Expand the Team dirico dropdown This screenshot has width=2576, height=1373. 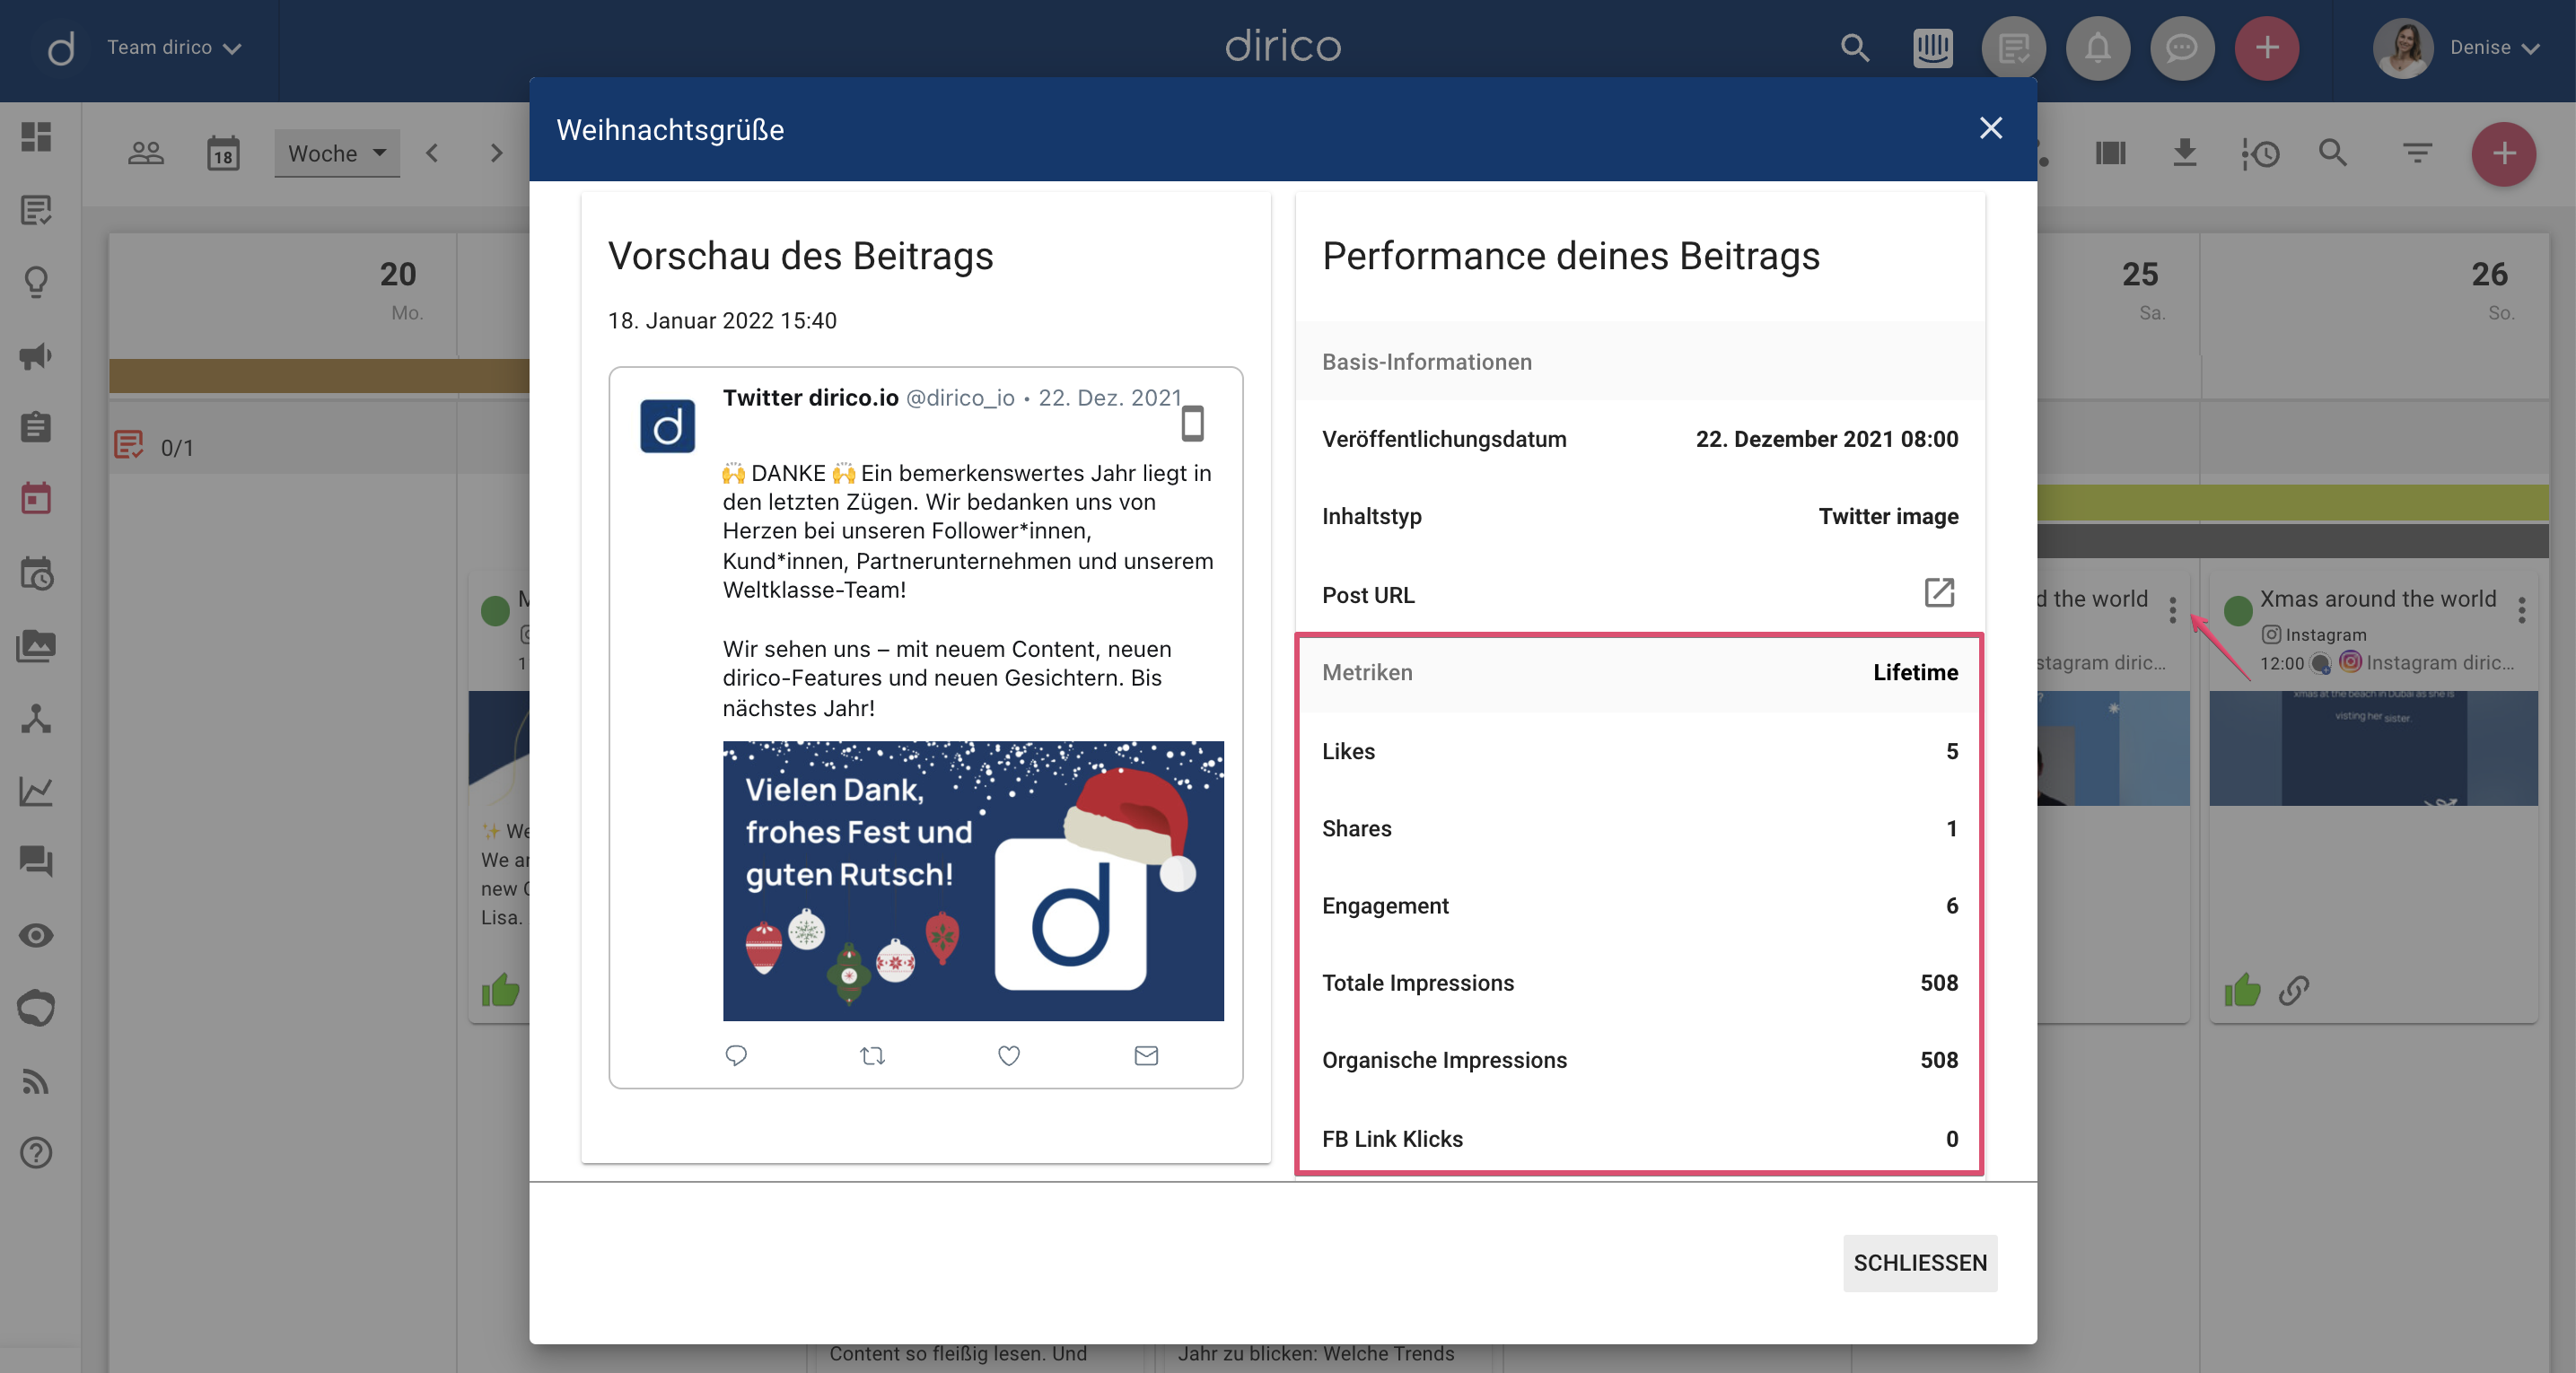pos(174,47)
